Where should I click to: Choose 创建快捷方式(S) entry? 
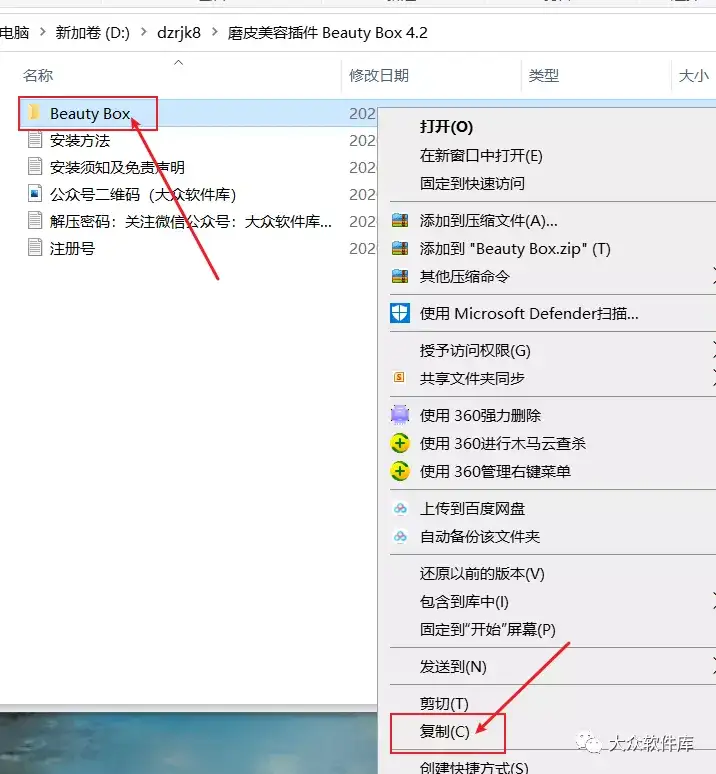click(474, 768)
